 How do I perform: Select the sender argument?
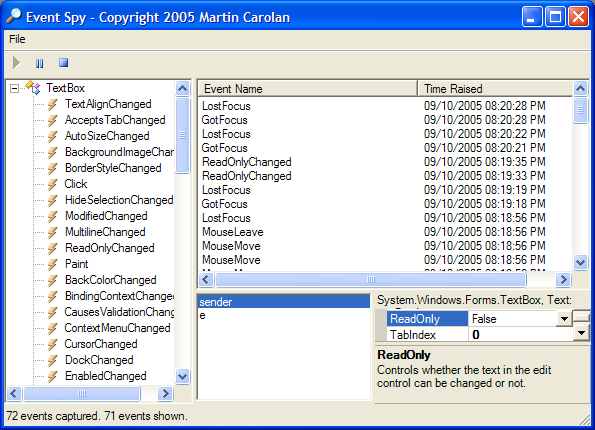click(284, 302)
